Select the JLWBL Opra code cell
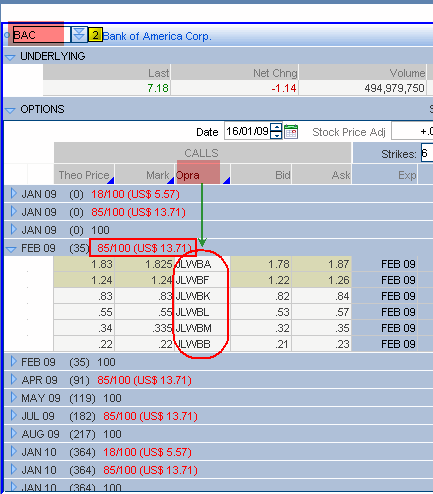The height and width of the screenshot is (494, 433). coord(202,312)
